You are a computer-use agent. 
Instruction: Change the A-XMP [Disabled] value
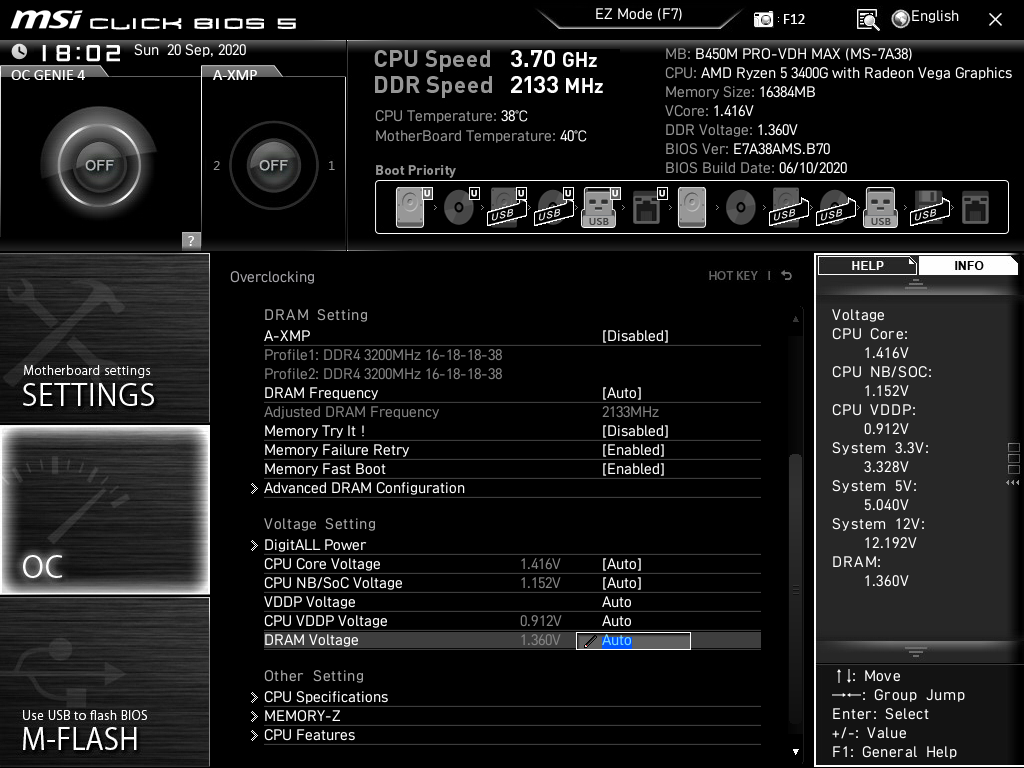[635, 336]
